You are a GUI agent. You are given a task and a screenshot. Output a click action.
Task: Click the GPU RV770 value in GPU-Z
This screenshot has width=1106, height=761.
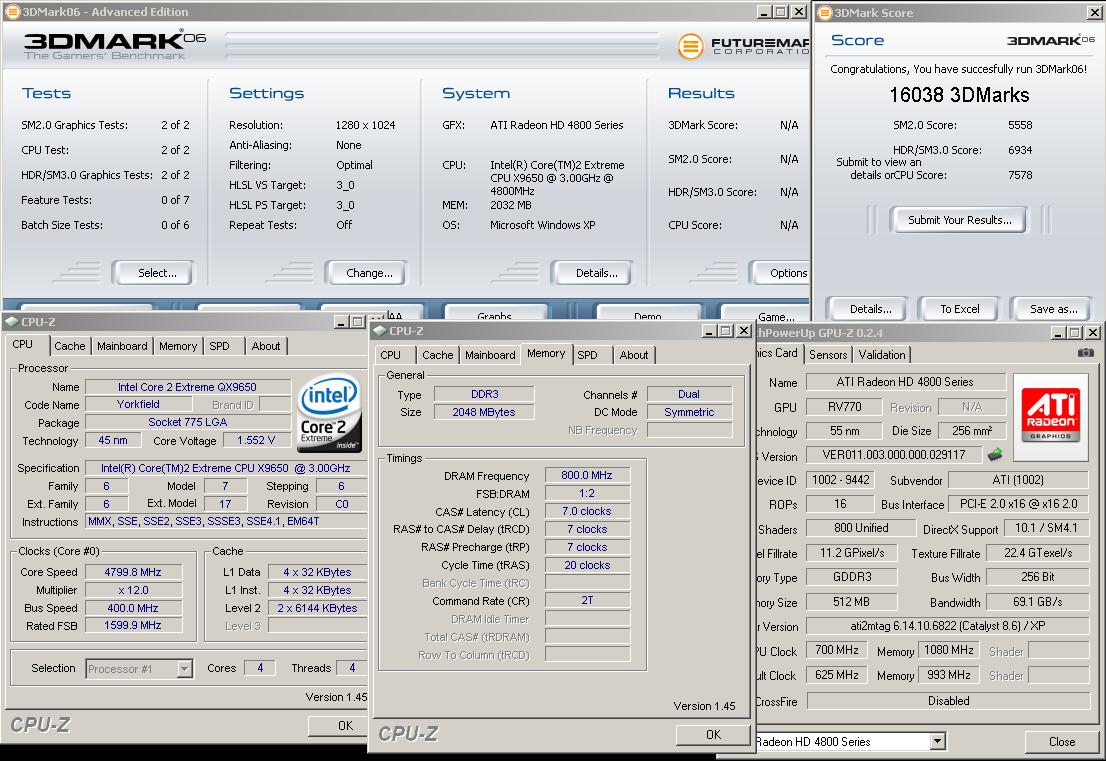coord(844,407)
